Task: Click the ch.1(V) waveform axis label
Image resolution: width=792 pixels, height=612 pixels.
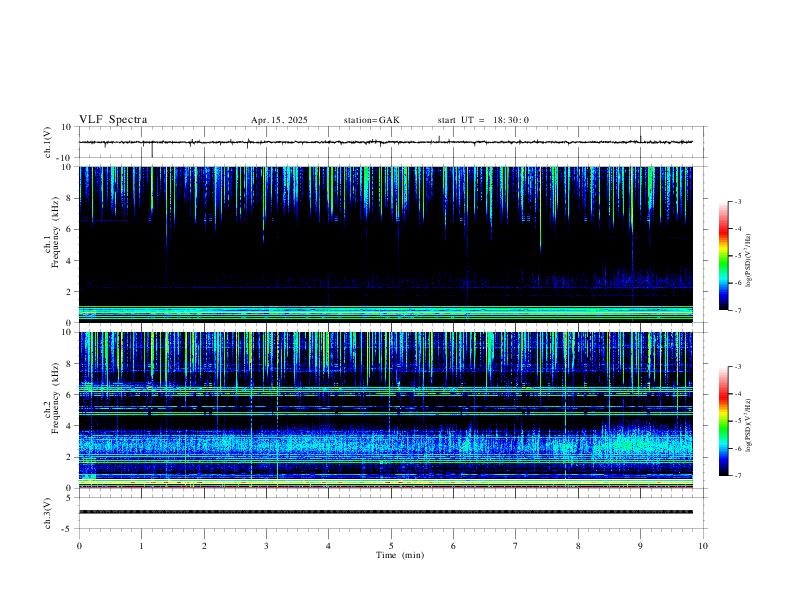Action: coord(48,142)
